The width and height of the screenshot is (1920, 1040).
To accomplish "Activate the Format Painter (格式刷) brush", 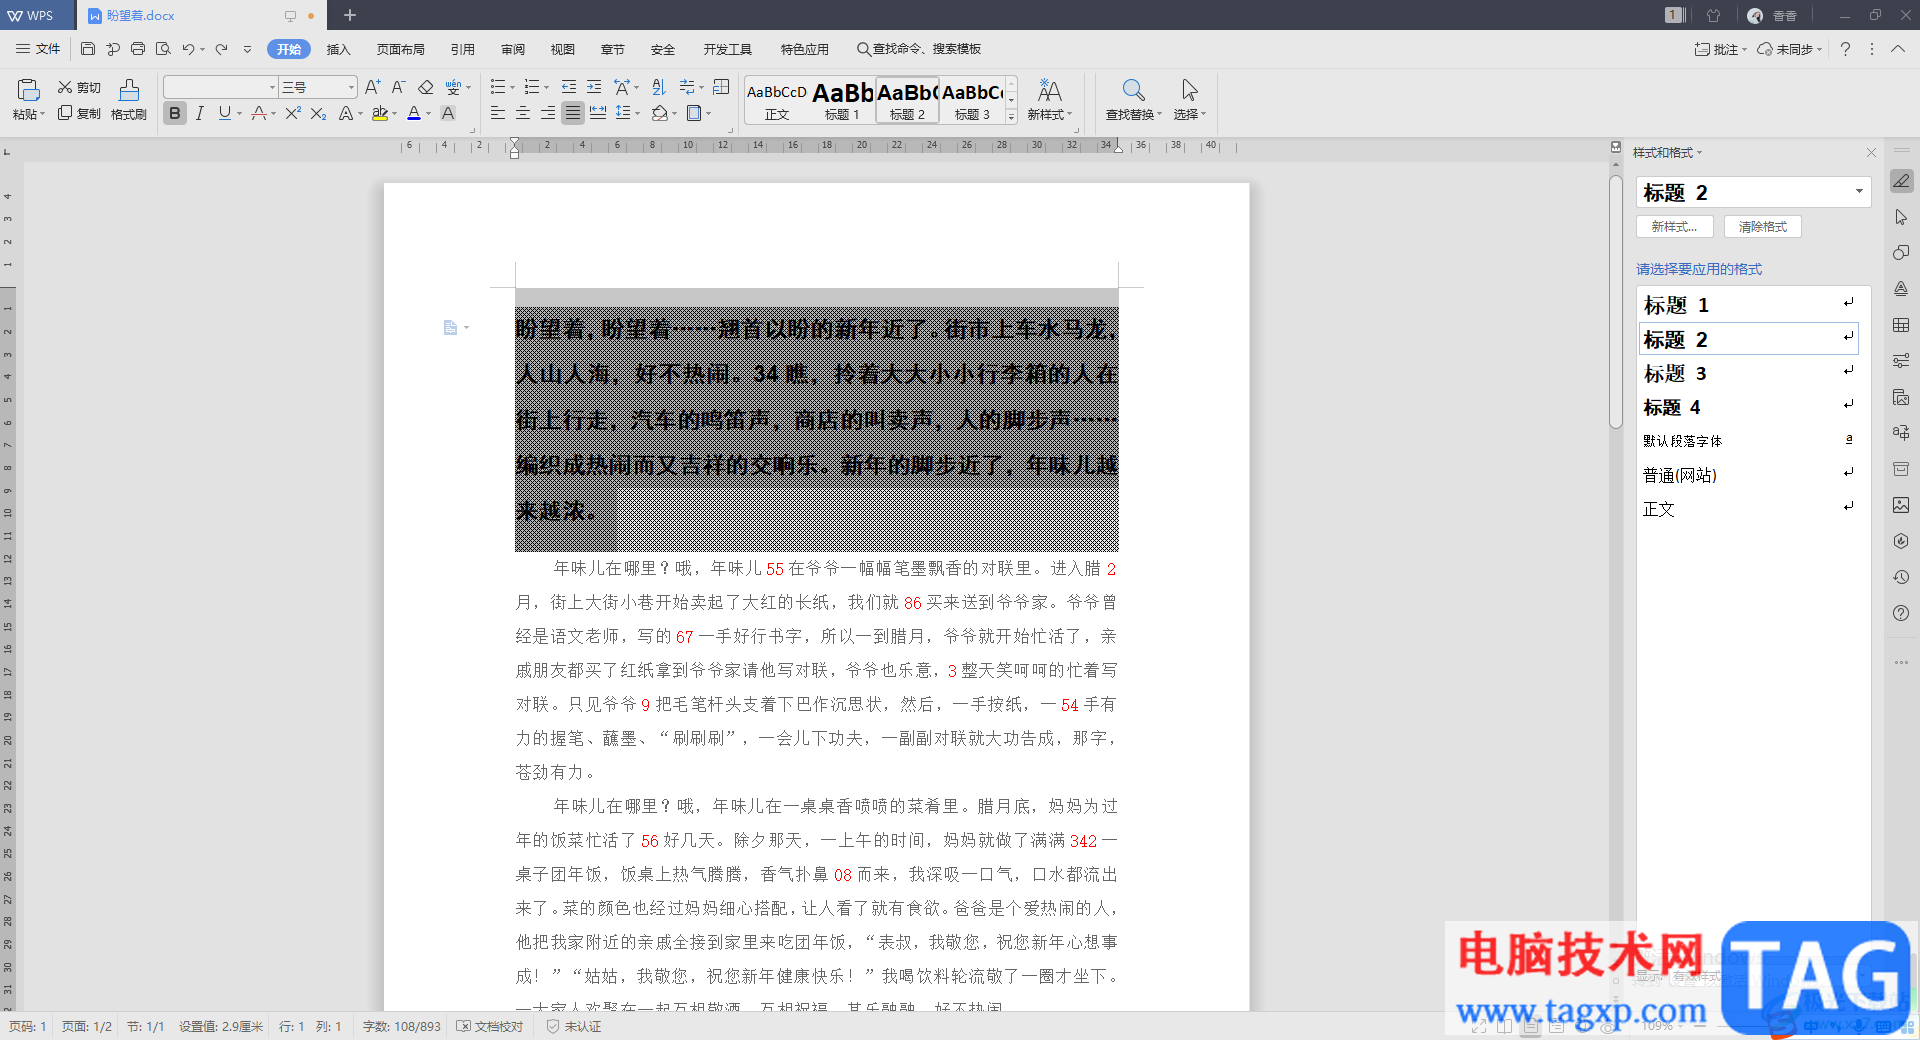I will (x=129, y=100).
